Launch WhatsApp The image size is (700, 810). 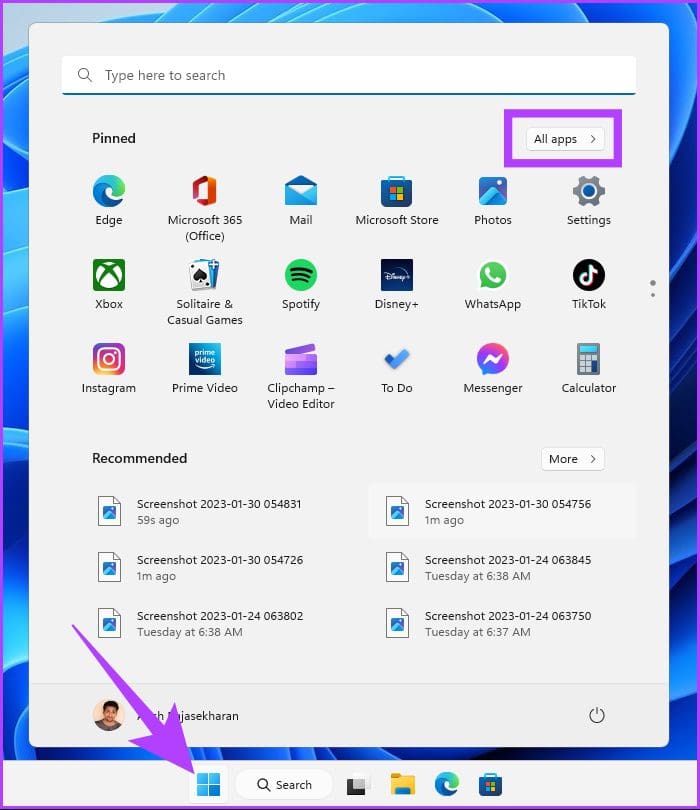tap(493, 284)
